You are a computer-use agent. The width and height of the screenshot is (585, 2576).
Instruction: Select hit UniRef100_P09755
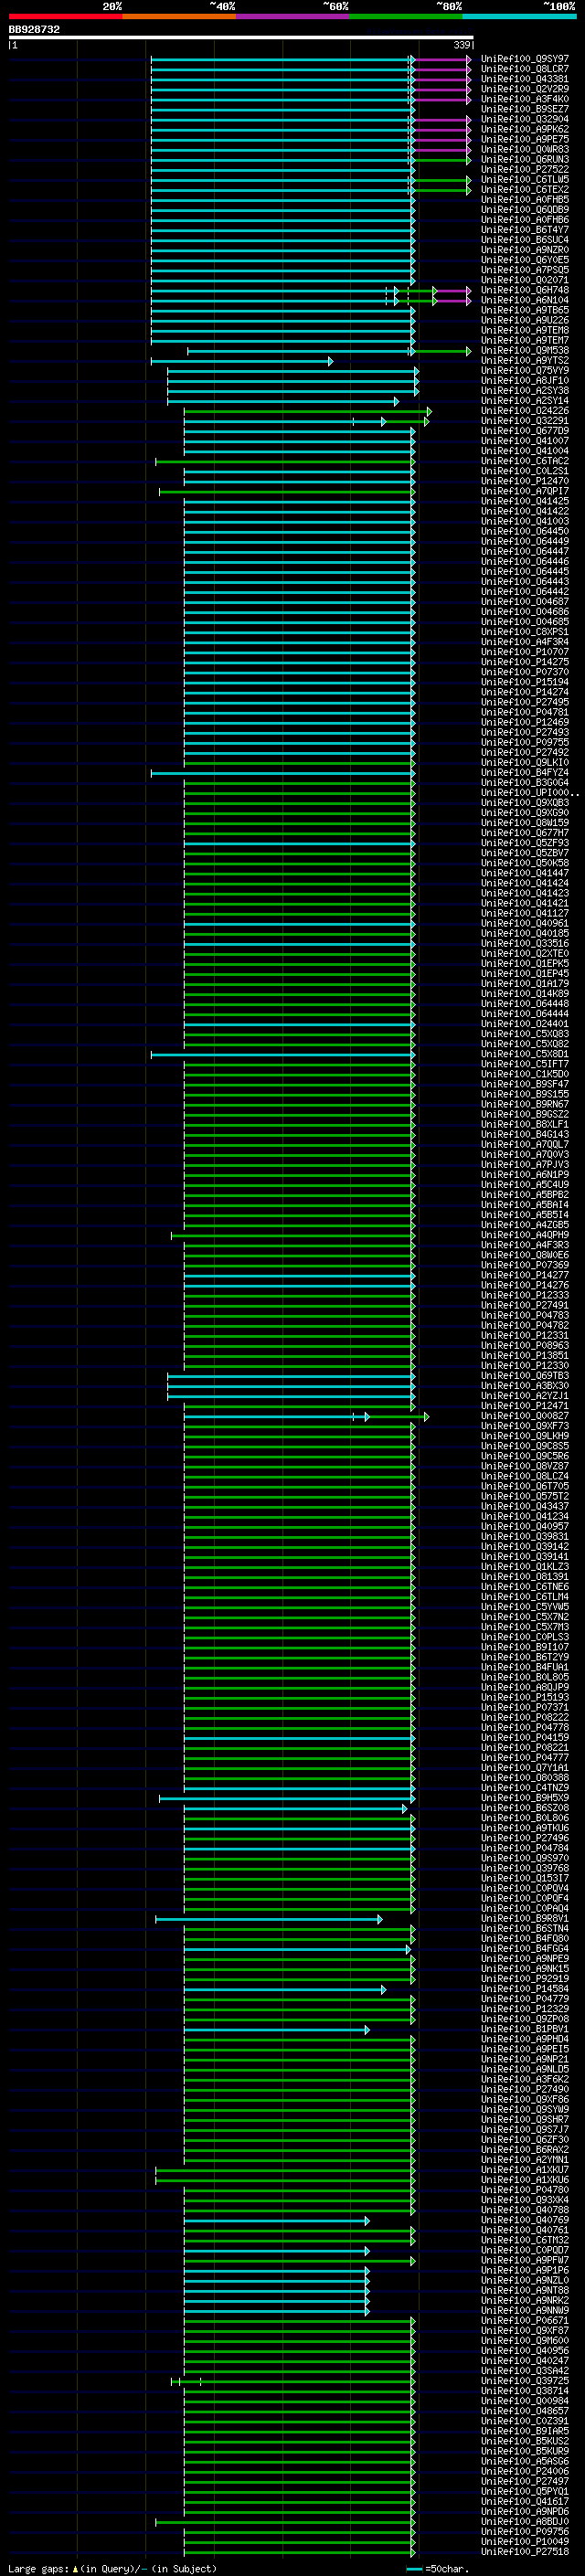(525, 743)
